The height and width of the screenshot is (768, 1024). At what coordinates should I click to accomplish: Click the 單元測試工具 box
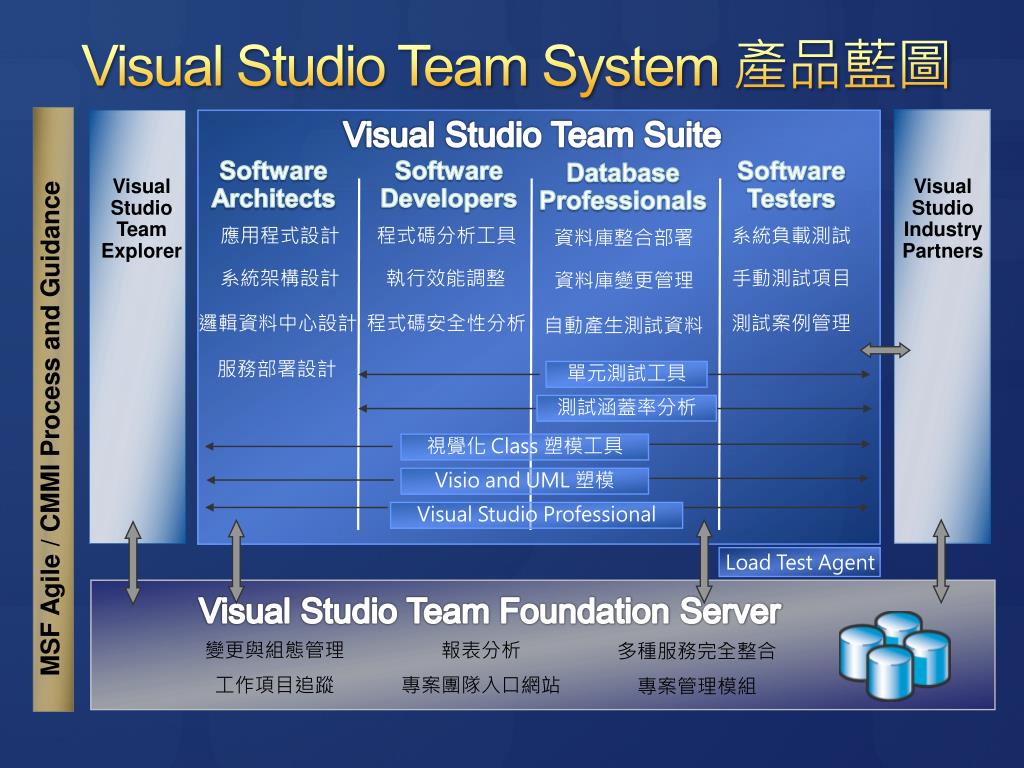coord(626,374)
